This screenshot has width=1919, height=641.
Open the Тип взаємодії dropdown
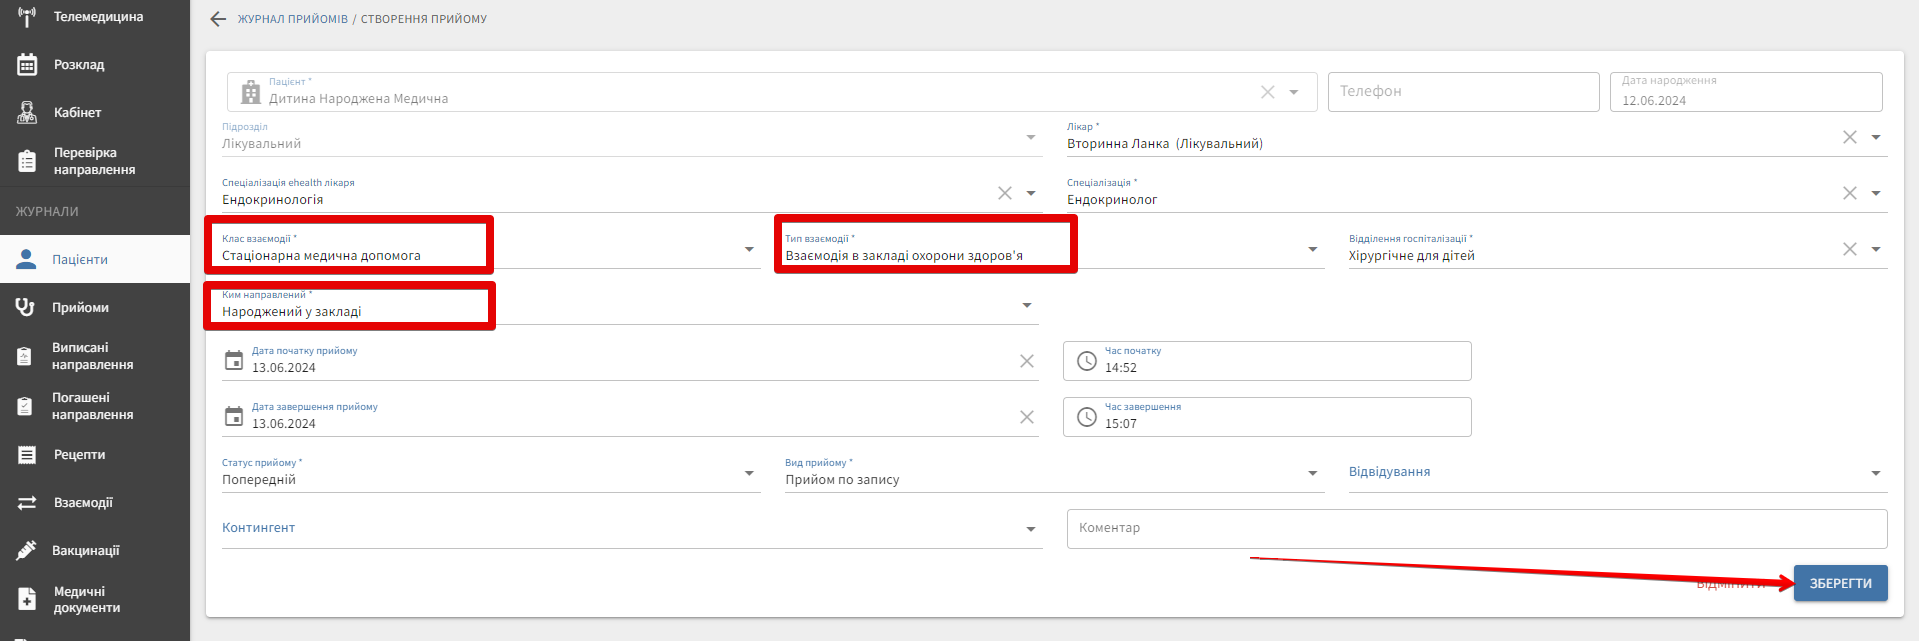coord(1313,249)
